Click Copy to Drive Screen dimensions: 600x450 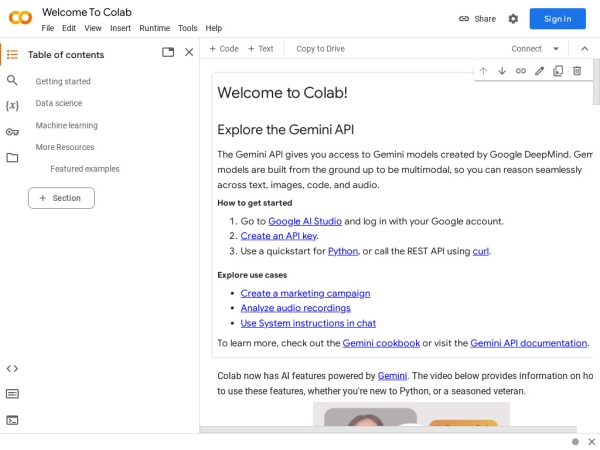point(321,49)
